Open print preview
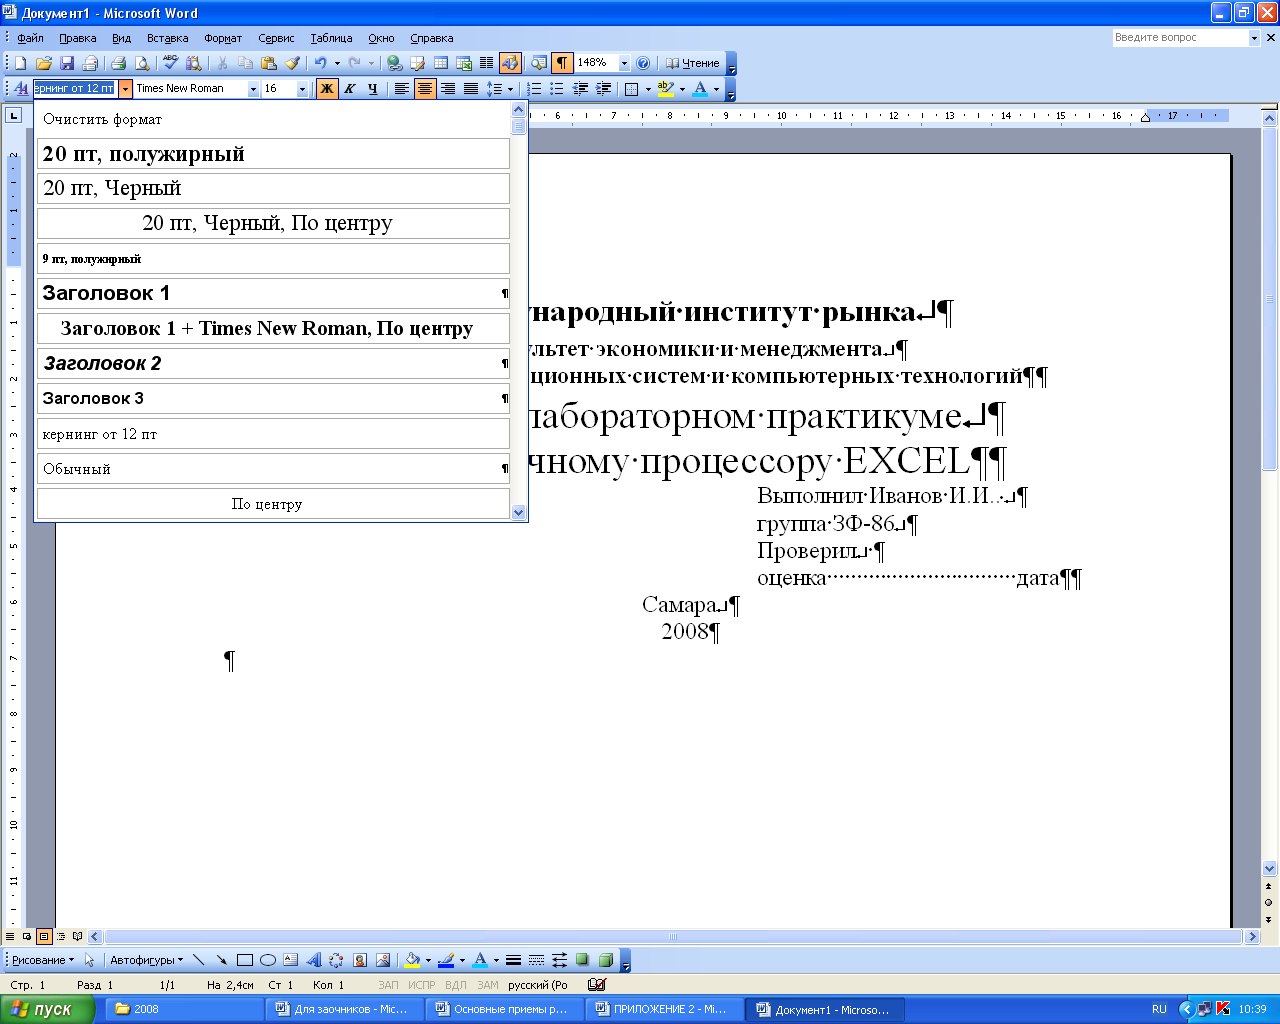This screenshot has height=1024, width=1280. coord(142,63)
